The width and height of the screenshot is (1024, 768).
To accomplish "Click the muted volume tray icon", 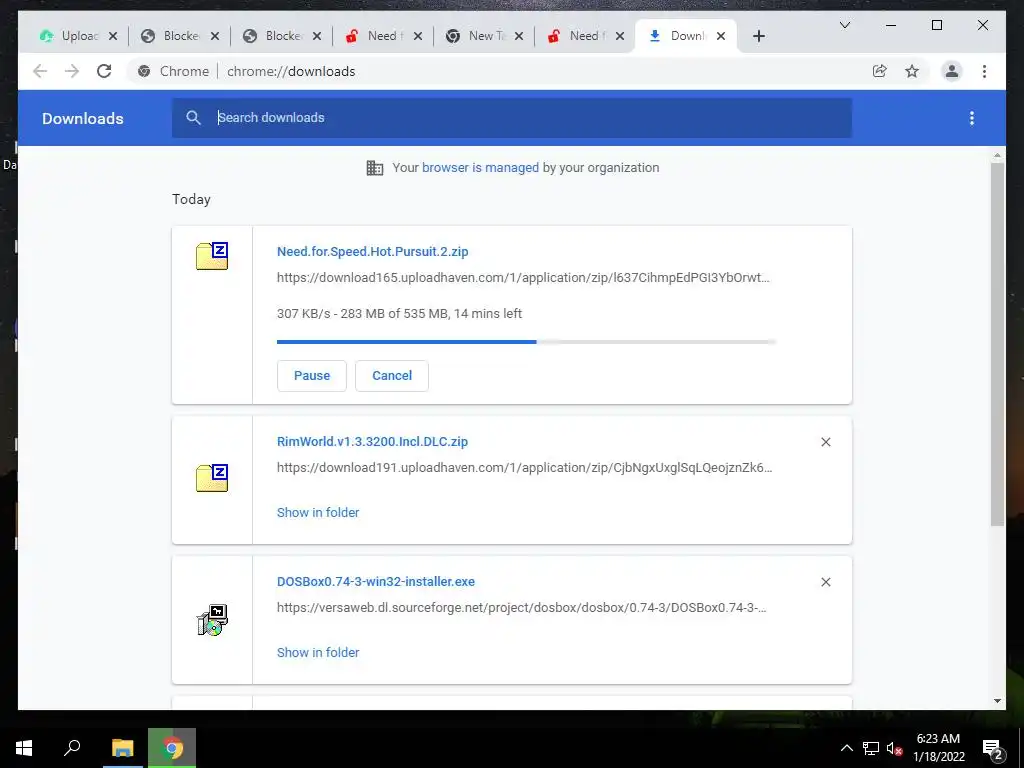I will pyautogui.click(x=895, y=748).
